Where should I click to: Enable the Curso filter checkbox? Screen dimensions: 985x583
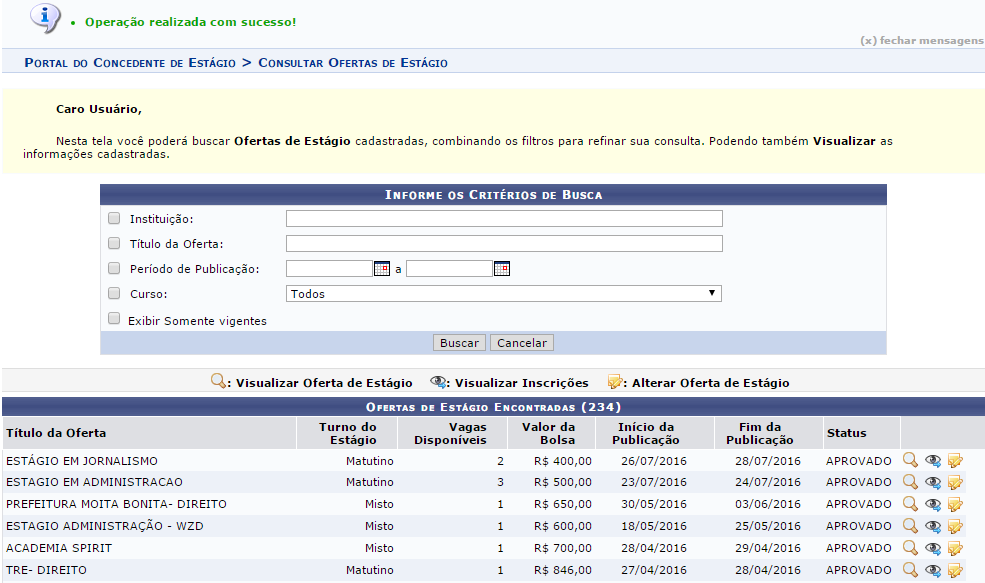(114, 293)
